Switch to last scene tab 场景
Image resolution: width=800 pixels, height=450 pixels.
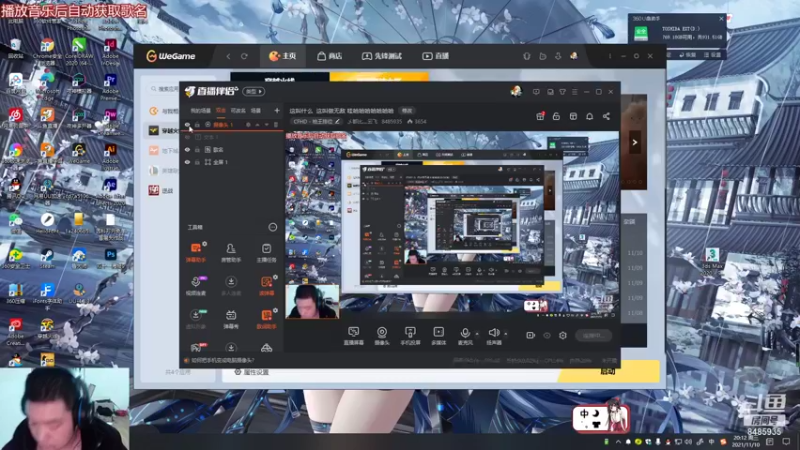pos(256,110)
